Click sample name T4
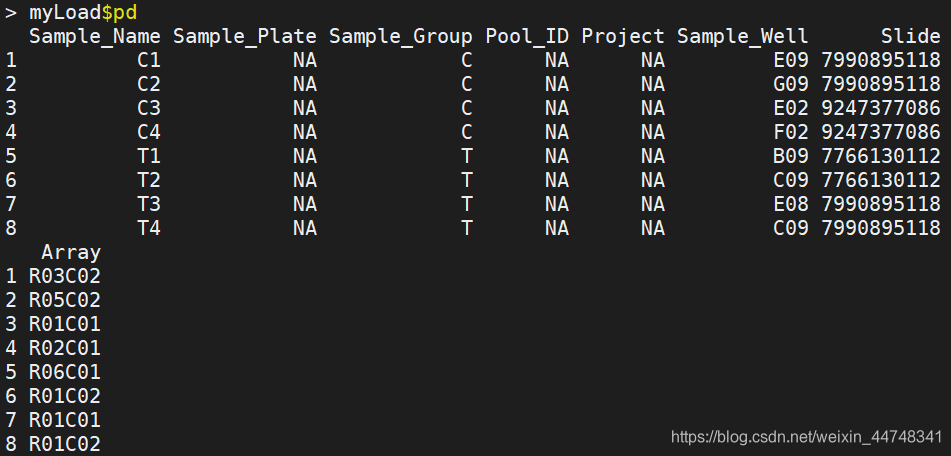This screenshot has width=951, height=456. 149,229
